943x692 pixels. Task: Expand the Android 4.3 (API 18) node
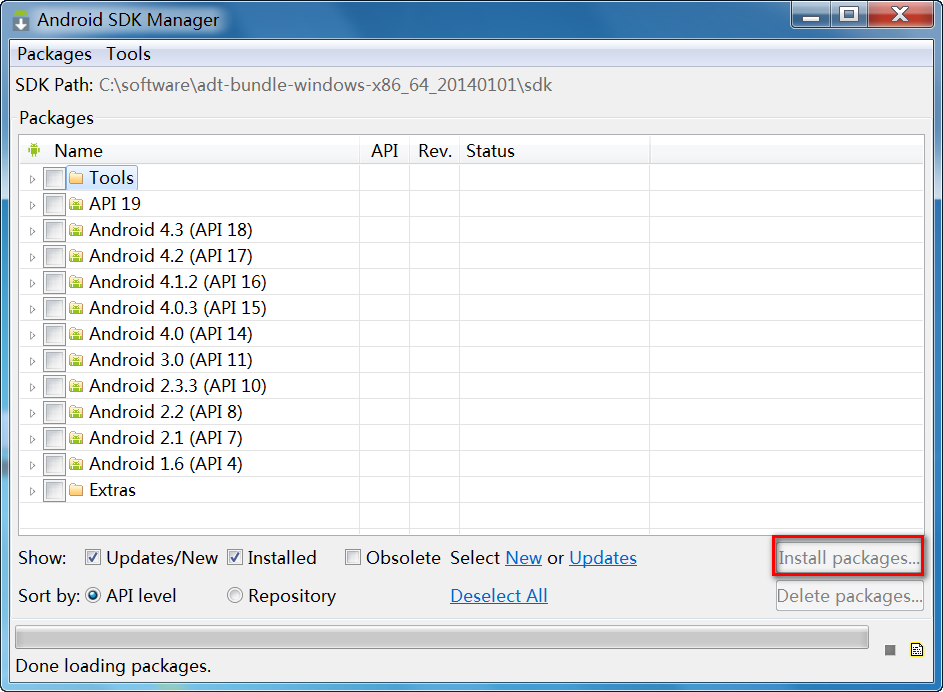[x=32, y=231]
